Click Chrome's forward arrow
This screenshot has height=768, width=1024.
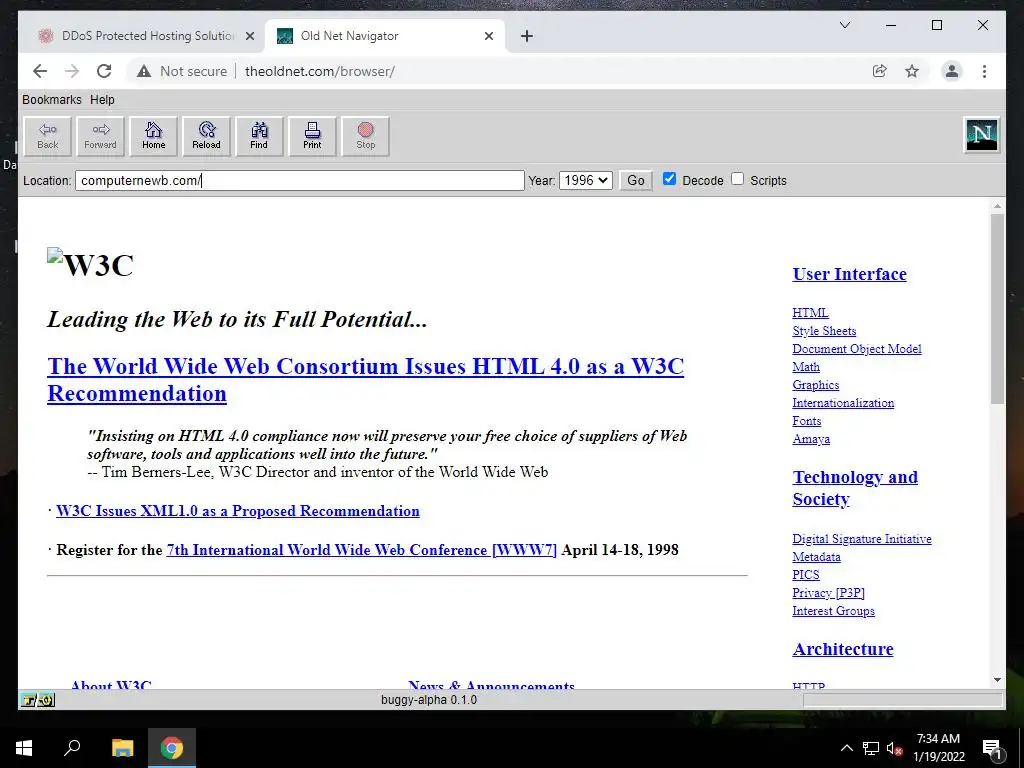click(x=72, y=71)
